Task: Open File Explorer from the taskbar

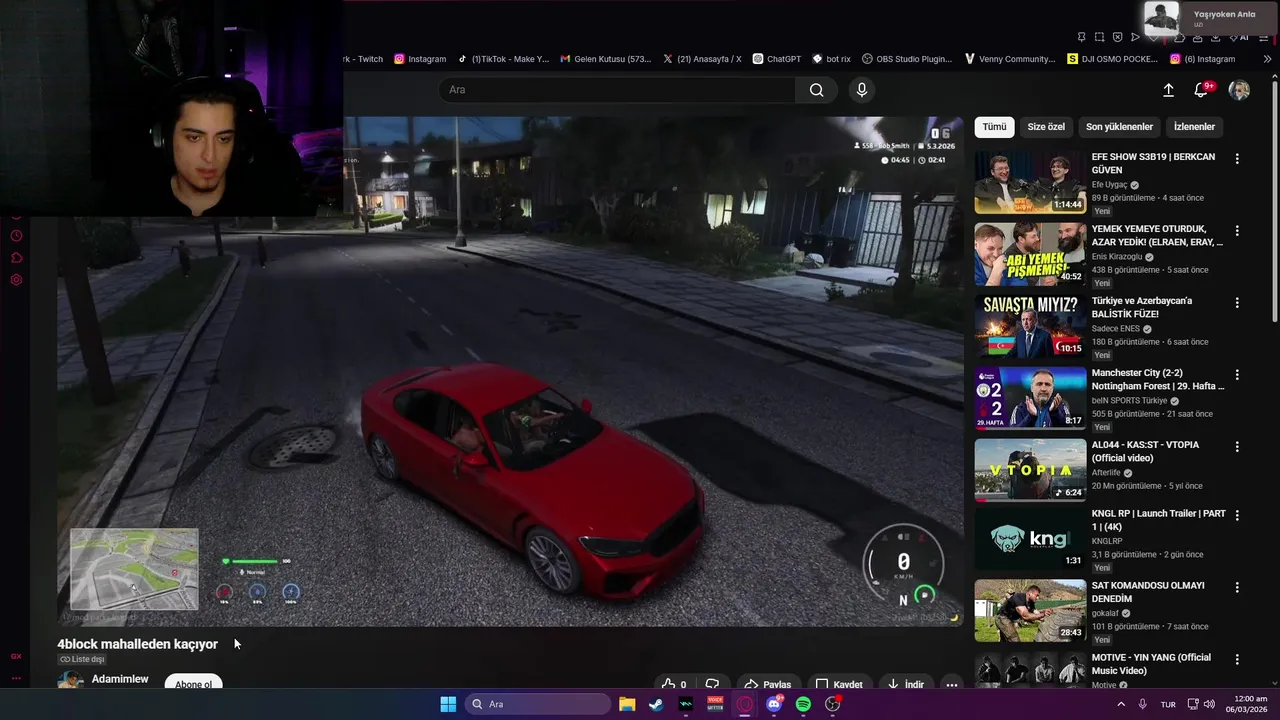Action: (627, 704)
